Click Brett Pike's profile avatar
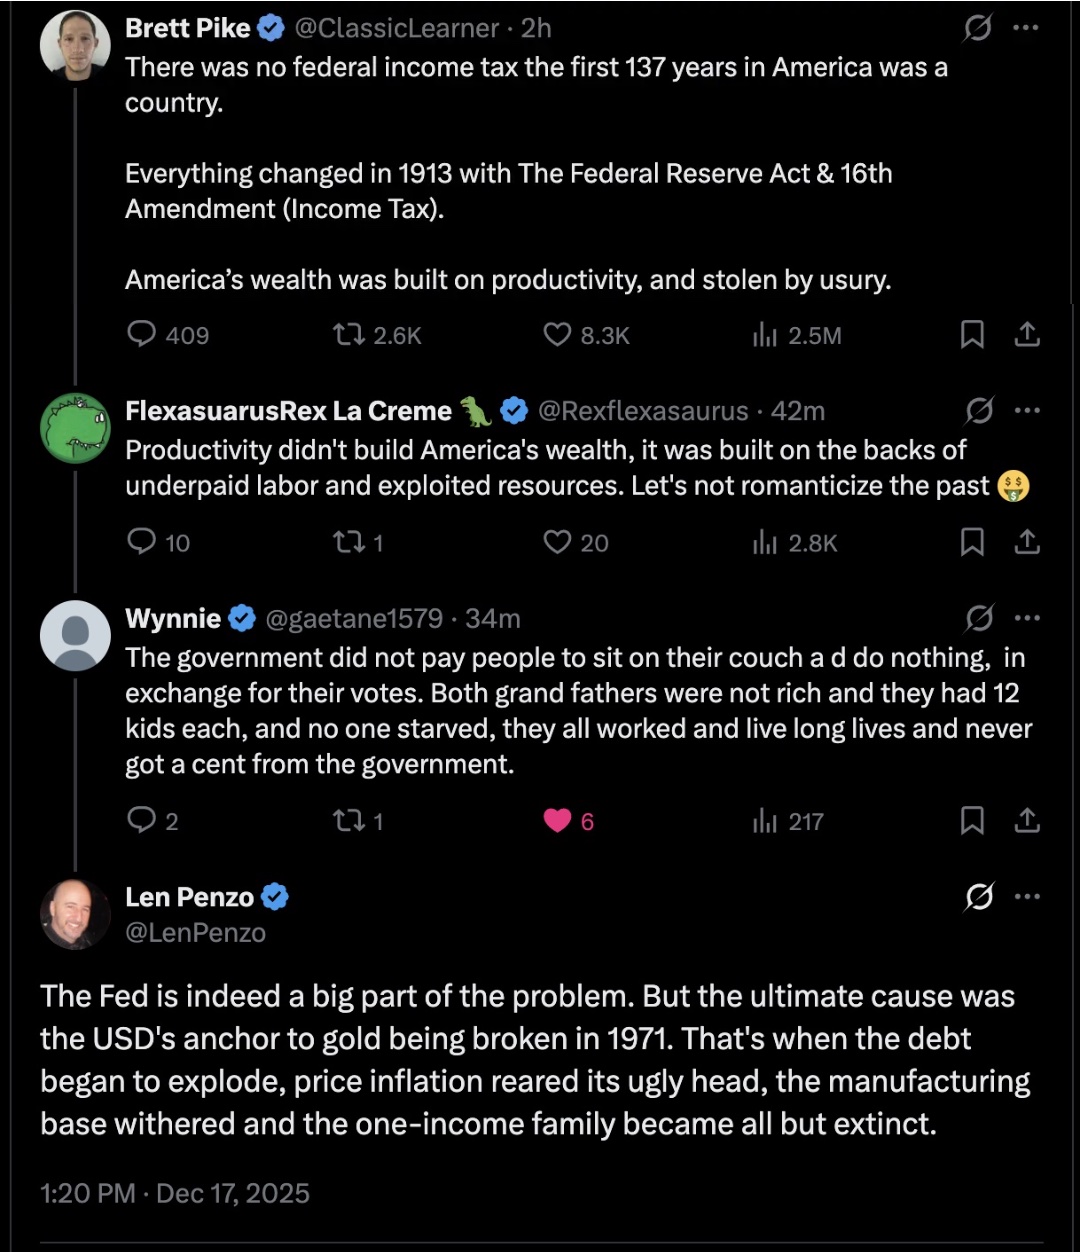This screenshot has height=1252, width=1080. [x=75, y=45]
